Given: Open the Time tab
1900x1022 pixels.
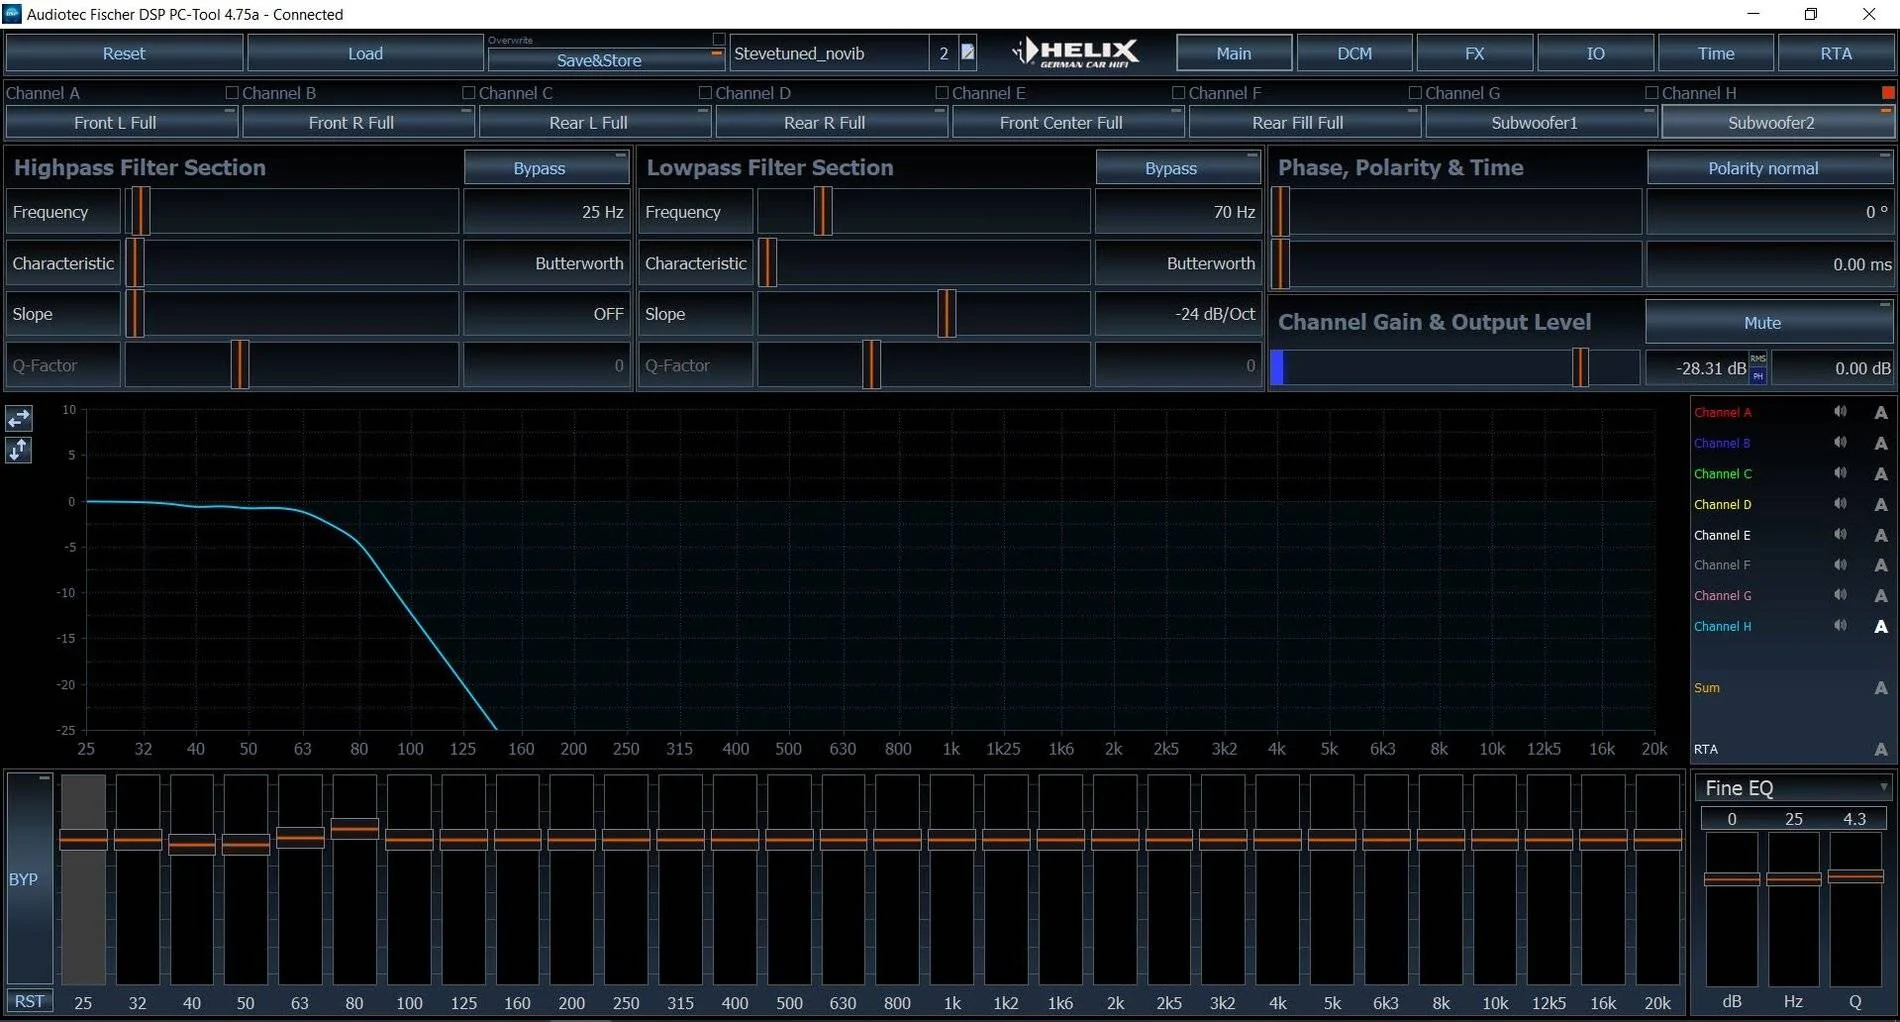Looking at the screenshot, I should tap(1715, 53).
